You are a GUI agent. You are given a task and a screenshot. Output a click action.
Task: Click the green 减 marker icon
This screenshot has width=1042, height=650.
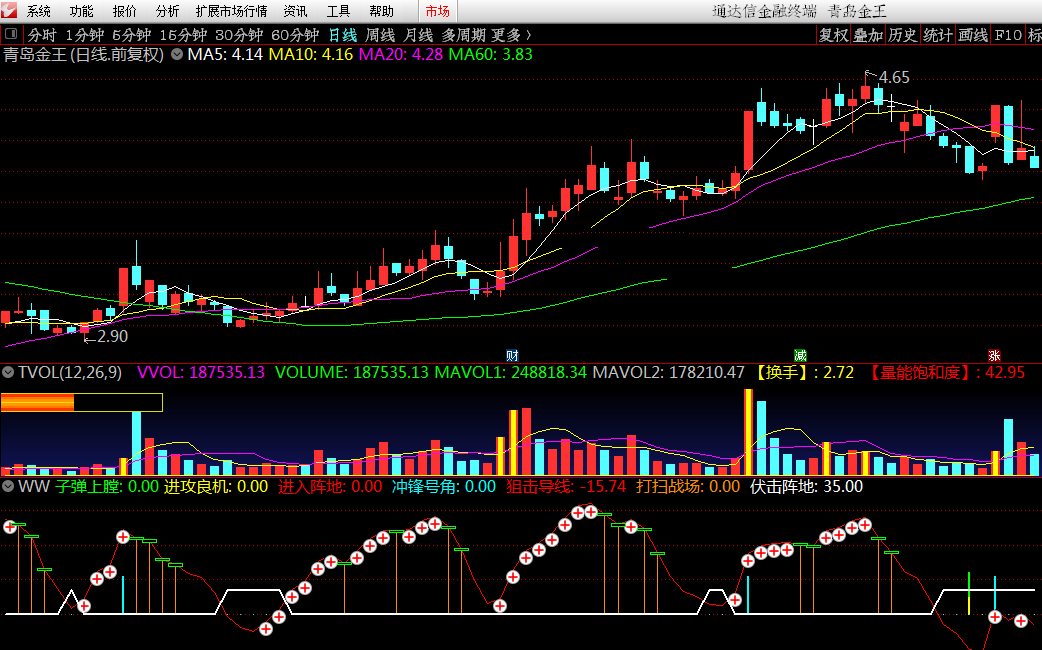[x=800, y=356]
